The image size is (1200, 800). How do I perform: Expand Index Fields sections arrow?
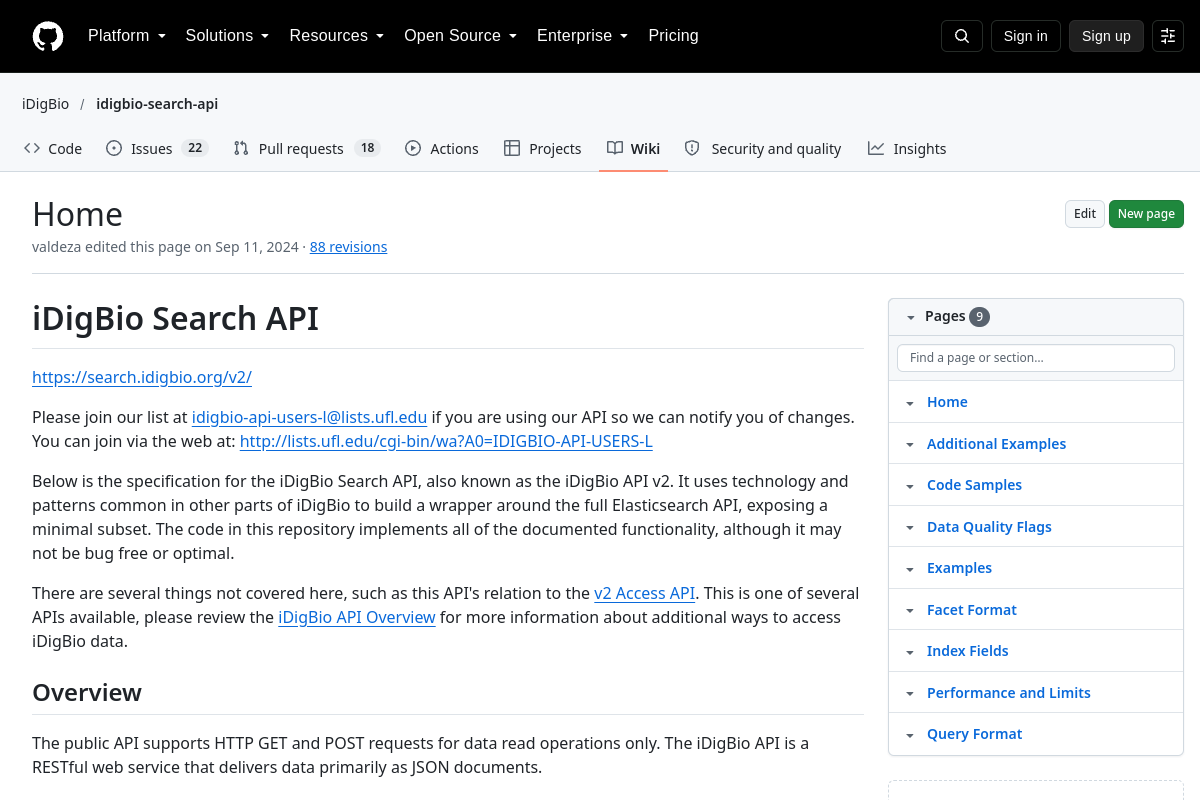pyautogui.click(x=910, y=652)
